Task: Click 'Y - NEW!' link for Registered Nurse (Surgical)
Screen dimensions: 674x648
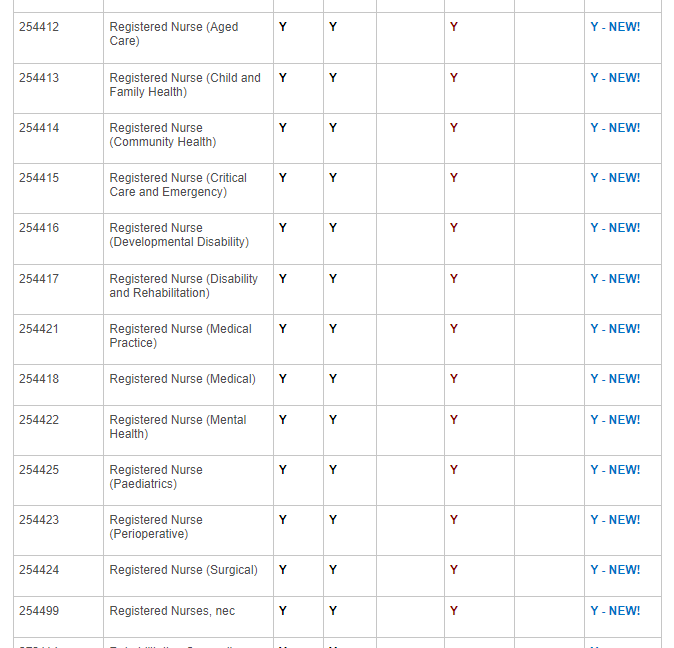Action: tap(614, 570)
